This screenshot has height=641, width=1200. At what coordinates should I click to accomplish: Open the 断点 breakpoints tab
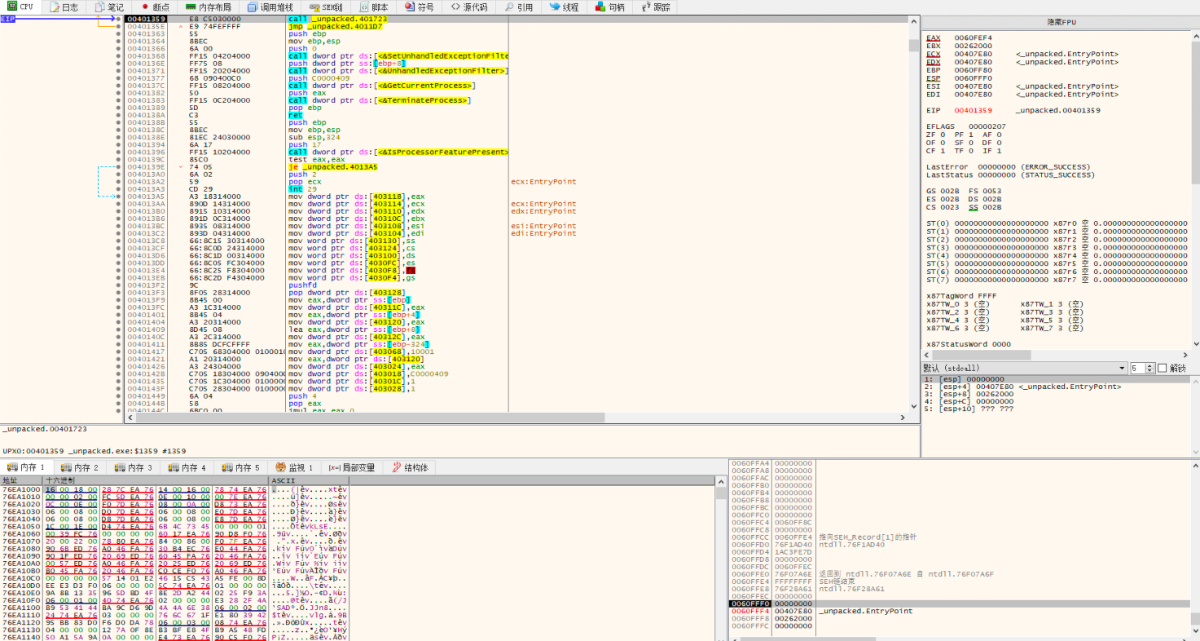[x=156, y=7]
